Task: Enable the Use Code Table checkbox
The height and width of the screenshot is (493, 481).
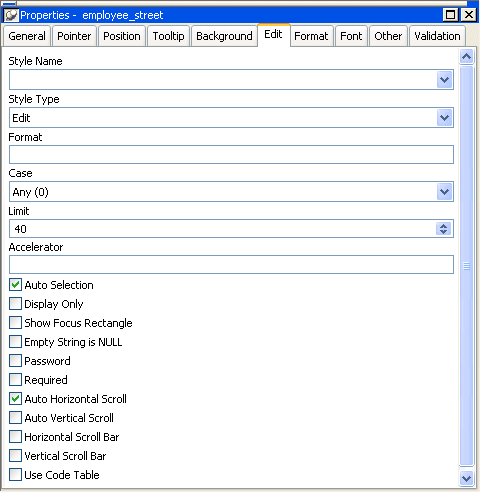Action: click(15, 475)
